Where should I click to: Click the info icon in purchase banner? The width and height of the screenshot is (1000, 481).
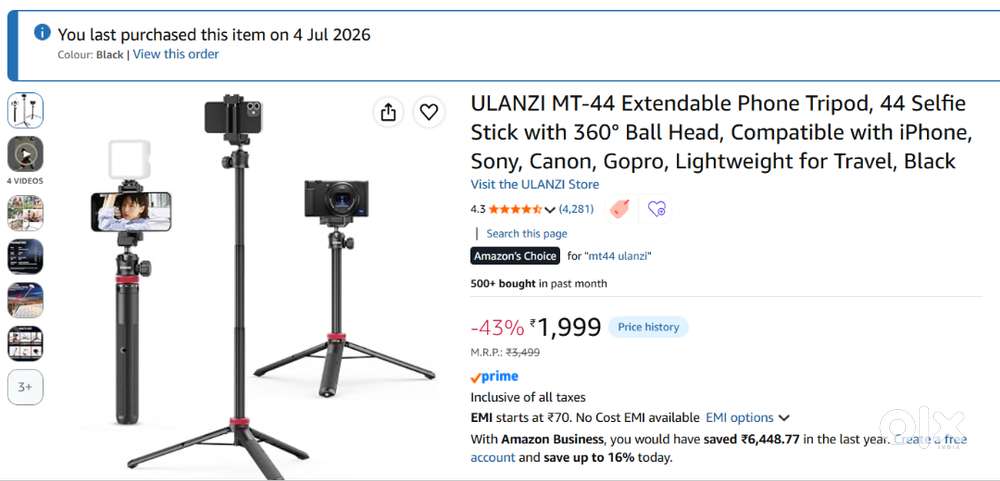coord(42,32)
